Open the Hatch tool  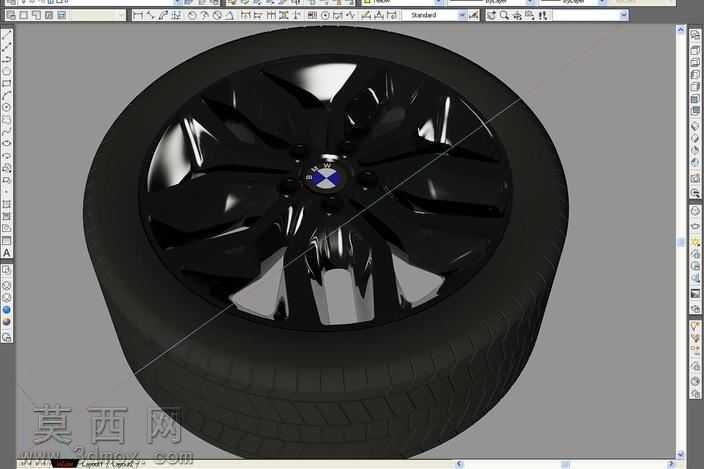tap(6, 204)
